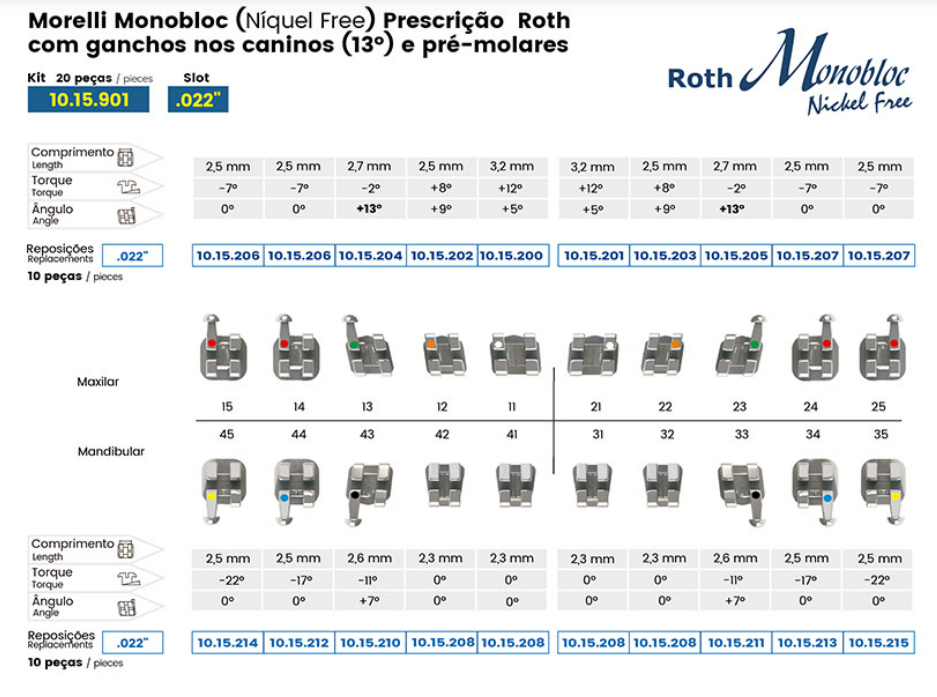
Task: Select the tooth 45 bracket with yellow dot
Action: (223, 491)
